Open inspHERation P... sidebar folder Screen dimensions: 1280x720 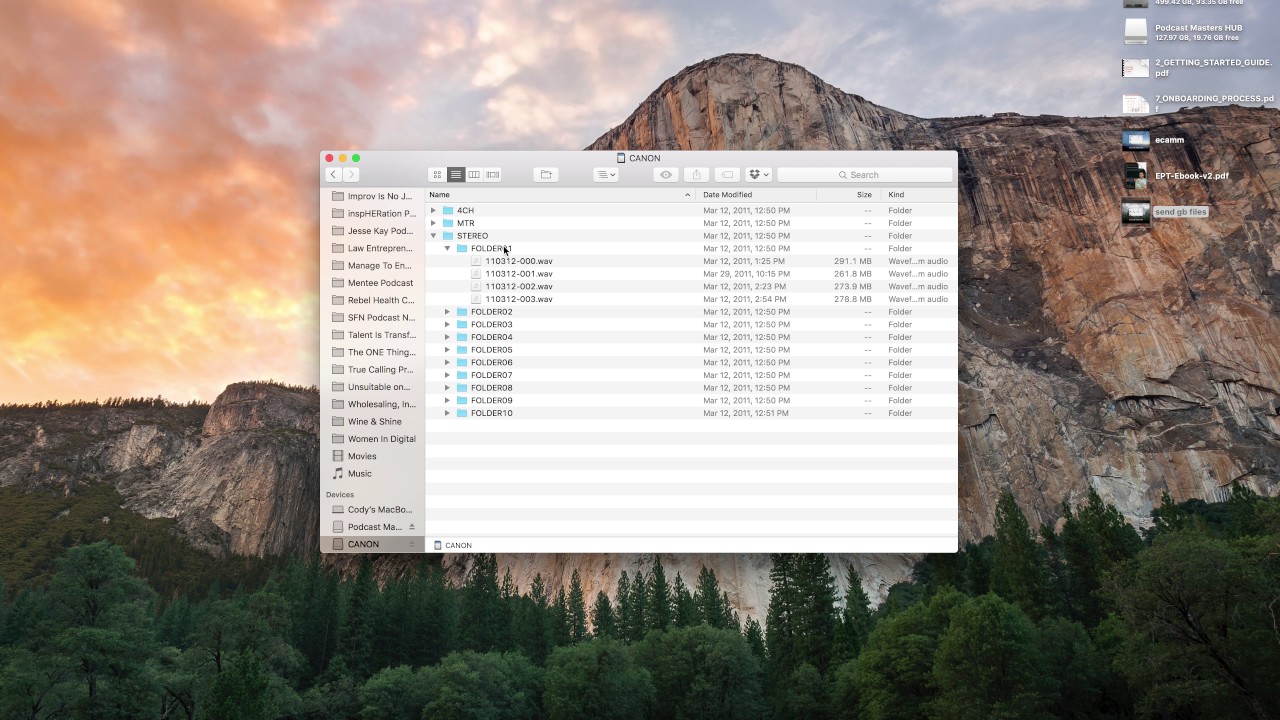click(372, 213)
